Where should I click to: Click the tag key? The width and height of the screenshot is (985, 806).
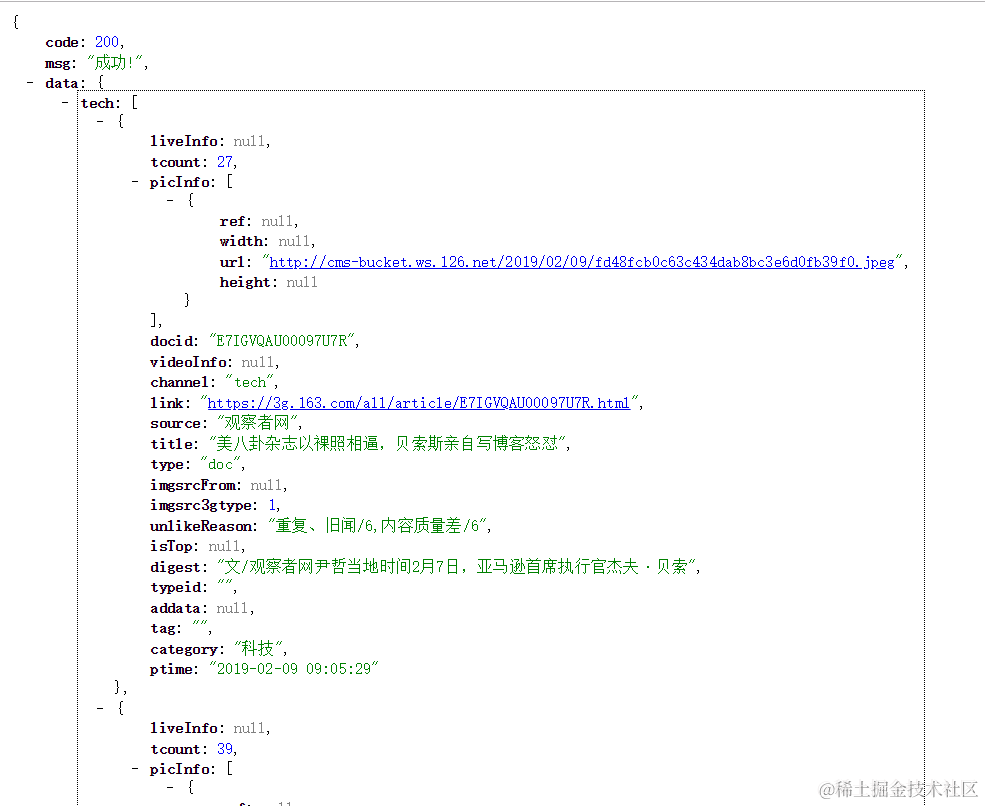(x=162, y=629)
